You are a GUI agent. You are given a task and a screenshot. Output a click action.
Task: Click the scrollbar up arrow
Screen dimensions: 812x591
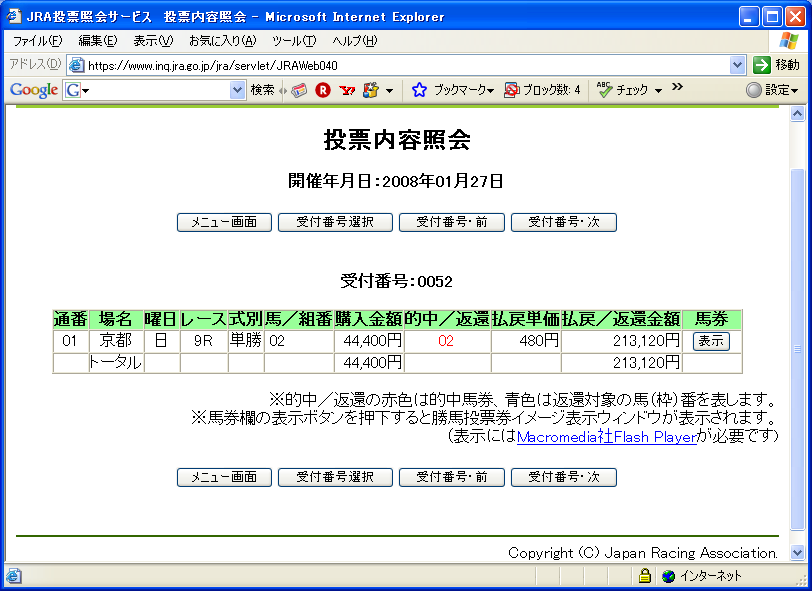(x=798, y=113)
